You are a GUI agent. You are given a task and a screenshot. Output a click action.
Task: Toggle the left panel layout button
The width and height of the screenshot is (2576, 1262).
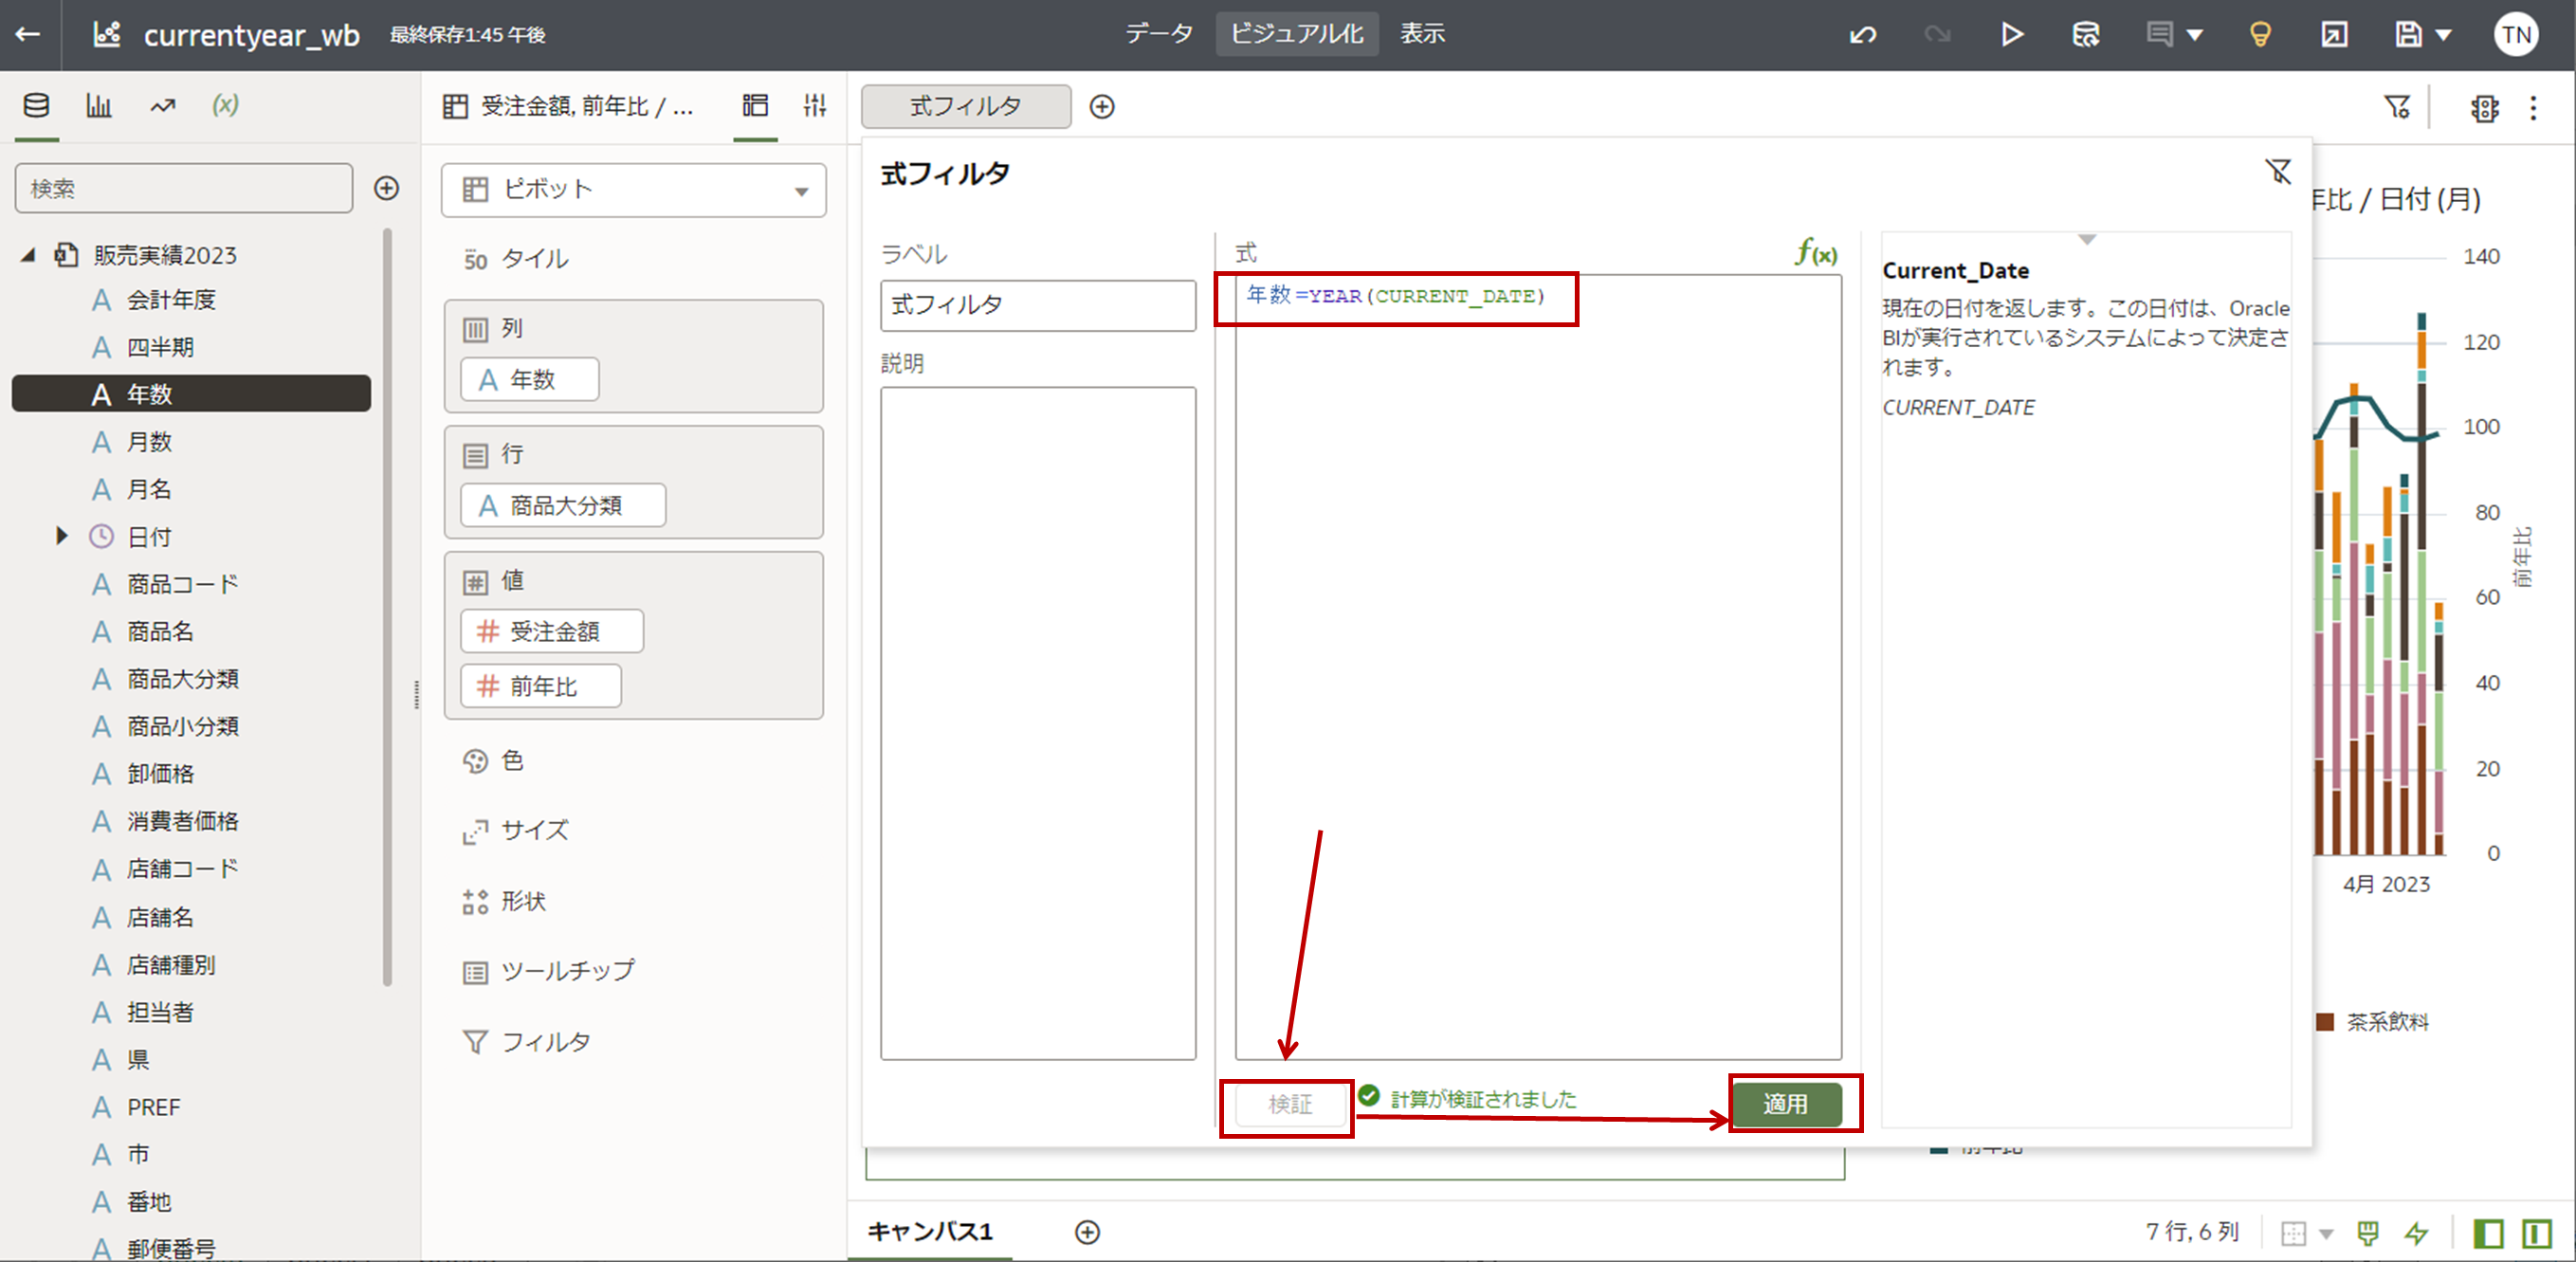2488,1233
